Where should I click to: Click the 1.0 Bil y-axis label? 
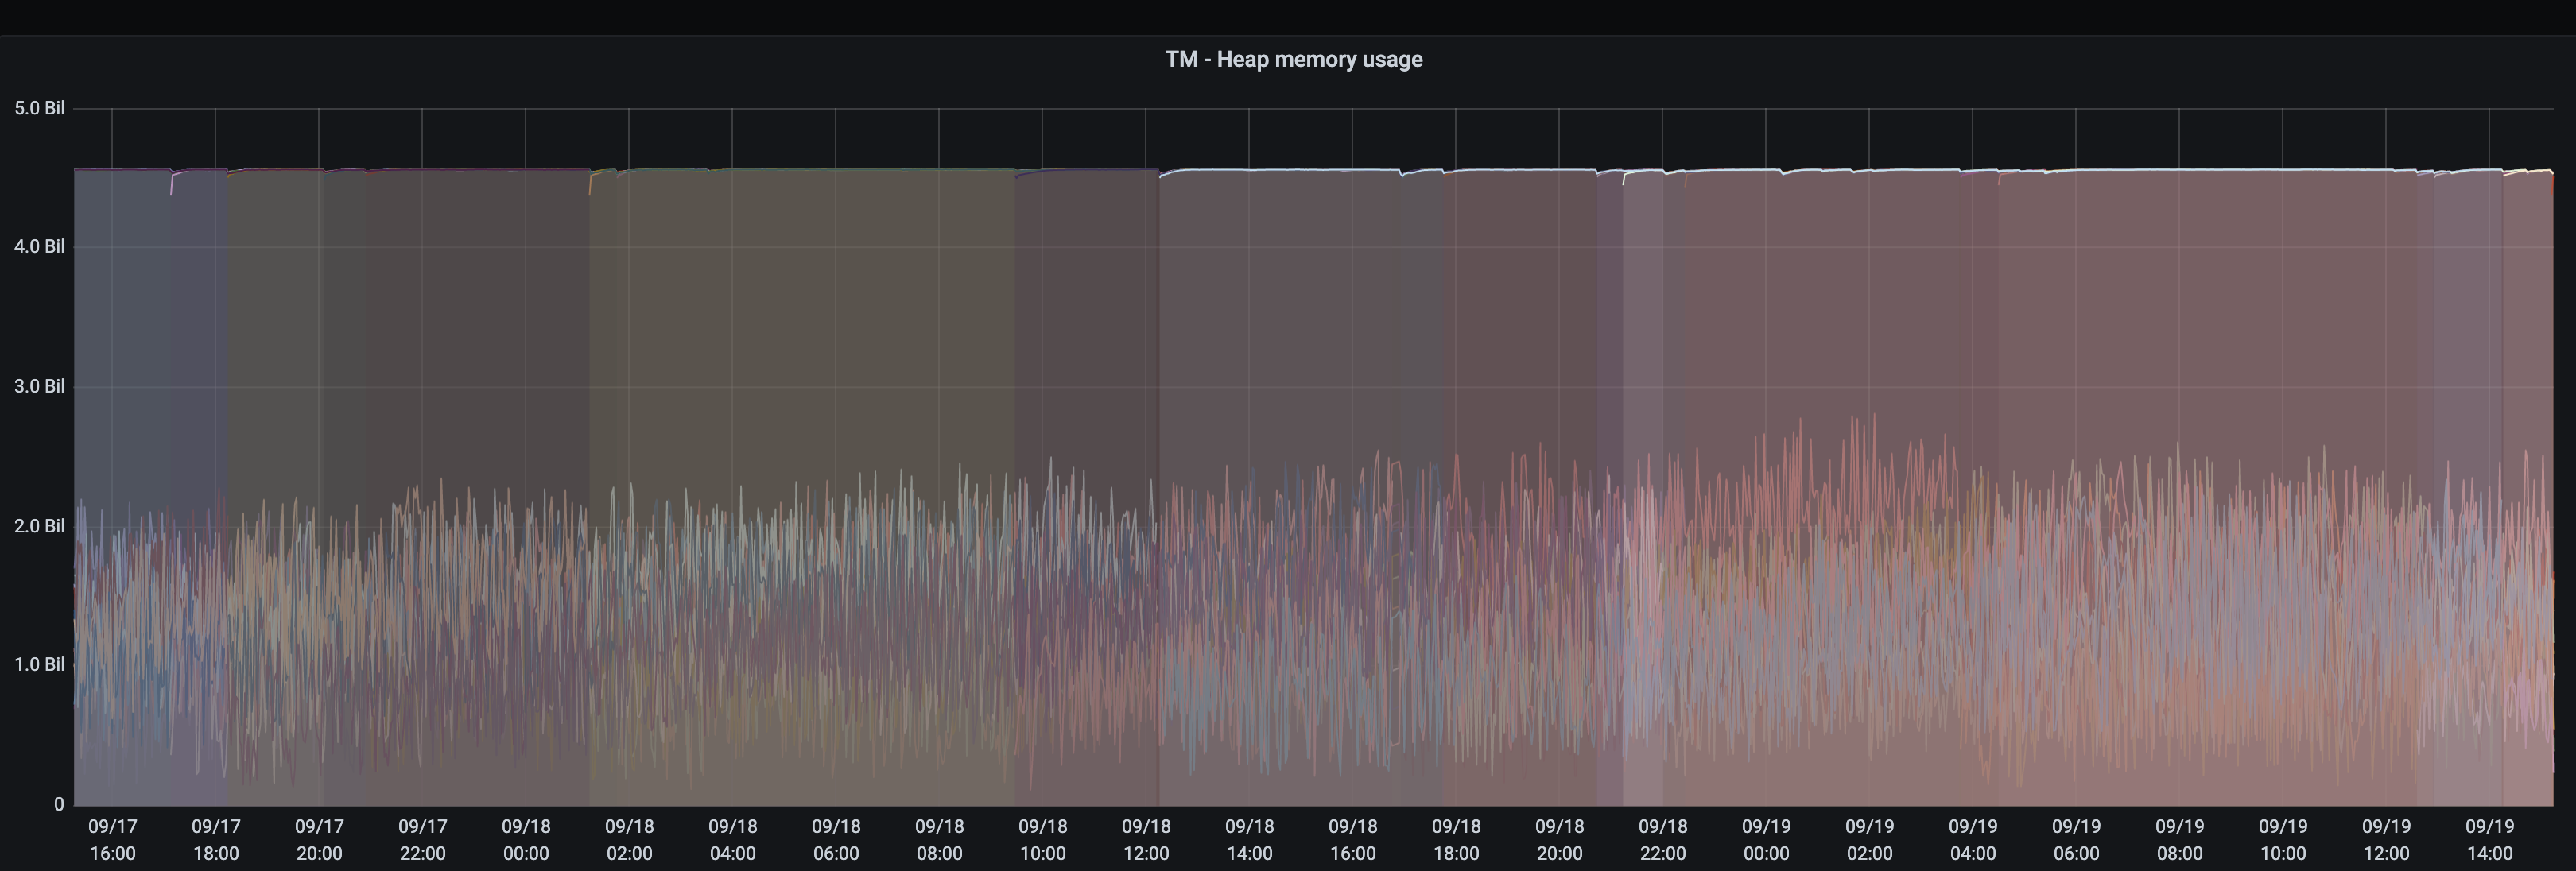click(x=40, y=665)
